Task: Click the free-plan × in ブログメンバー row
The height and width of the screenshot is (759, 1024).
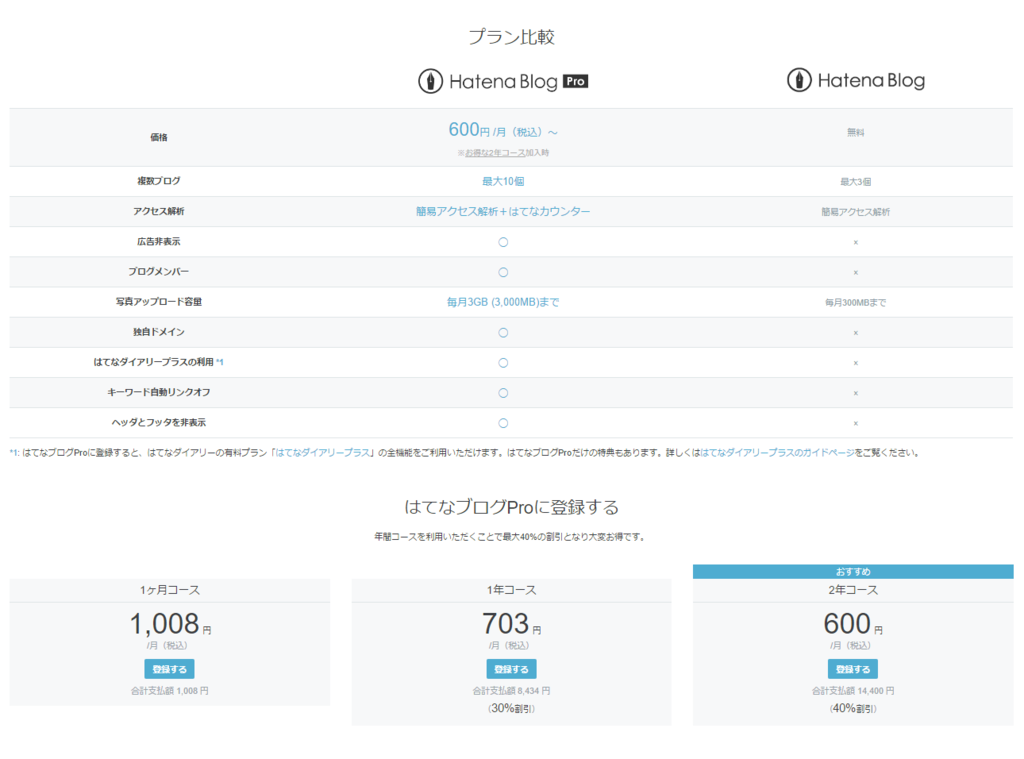Action: coord(856,272)
